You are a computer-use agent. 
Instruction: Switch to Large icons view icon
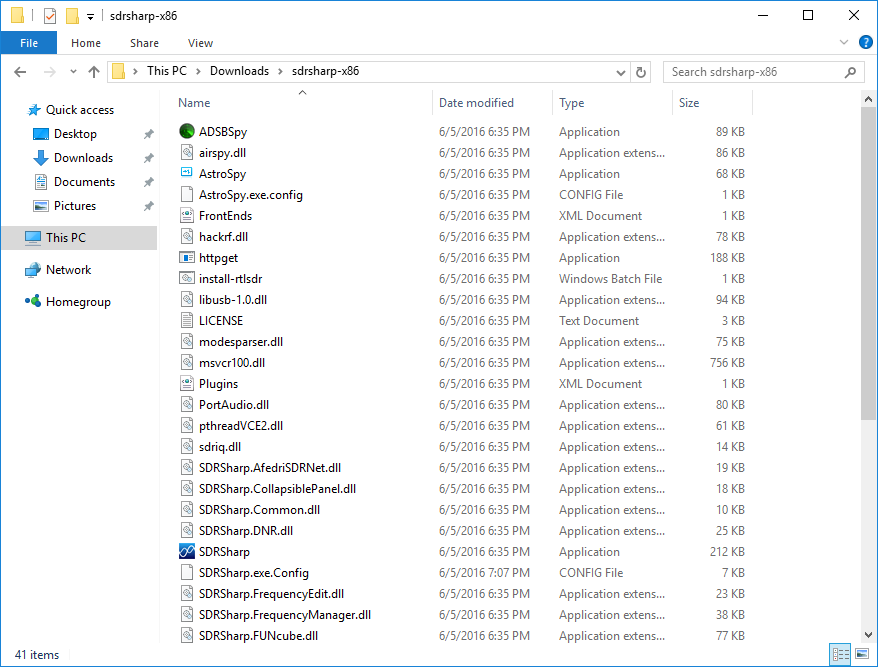862,654
